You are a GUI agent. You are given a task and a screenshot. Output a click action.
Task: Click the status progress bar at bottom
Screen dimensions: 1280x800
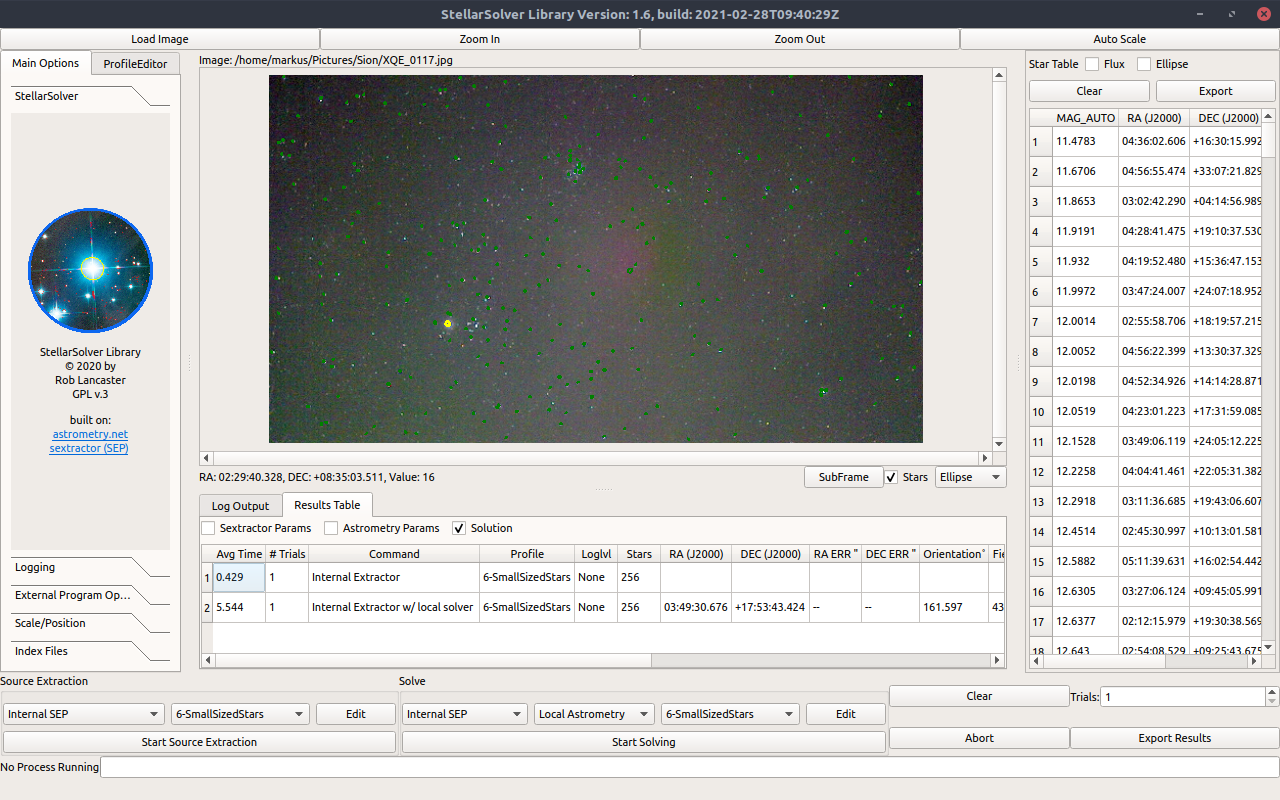coord(690,767)
